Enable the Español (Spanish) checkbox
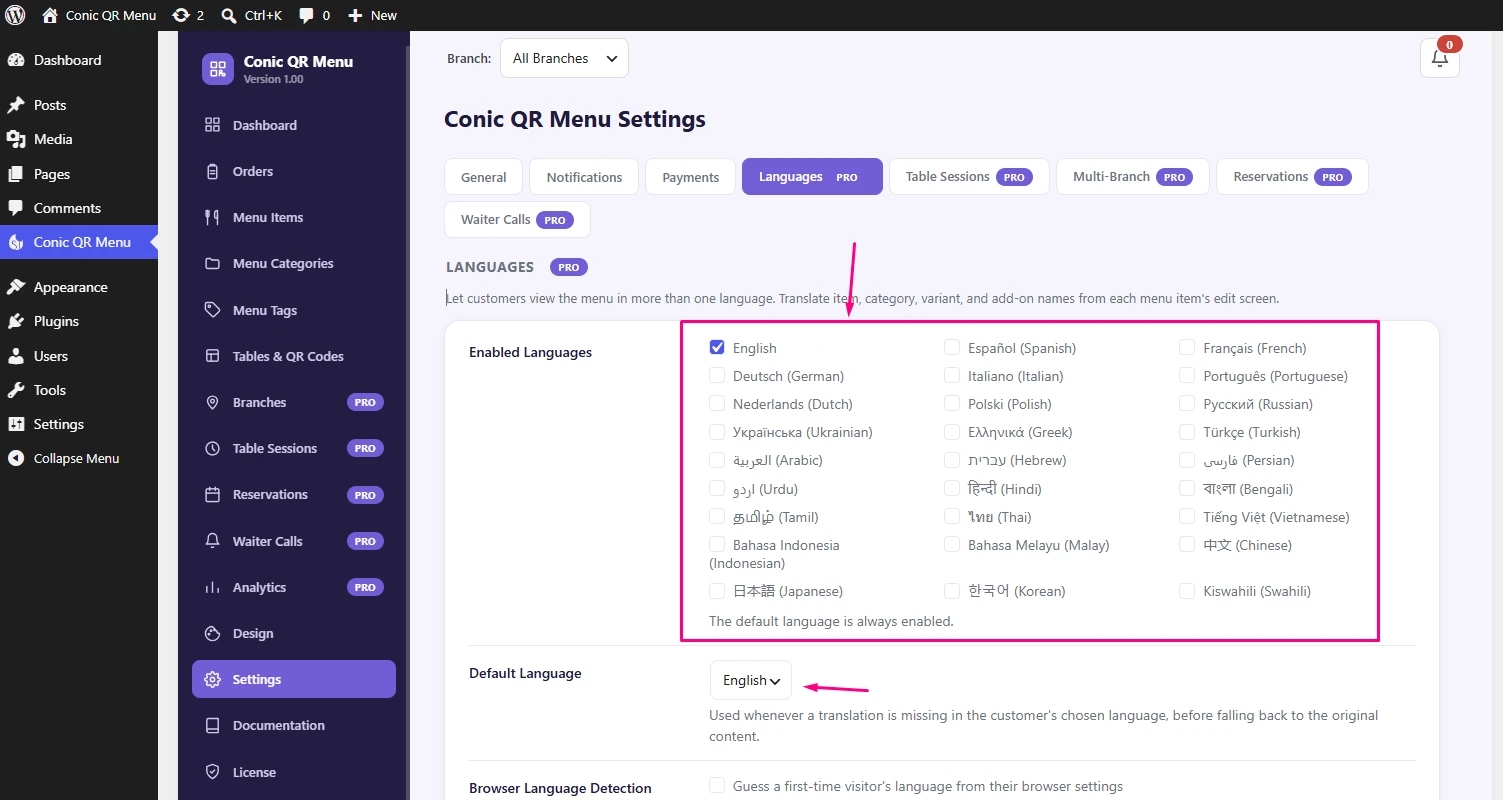Screen dimensions: 1503x800 [952, 347]
